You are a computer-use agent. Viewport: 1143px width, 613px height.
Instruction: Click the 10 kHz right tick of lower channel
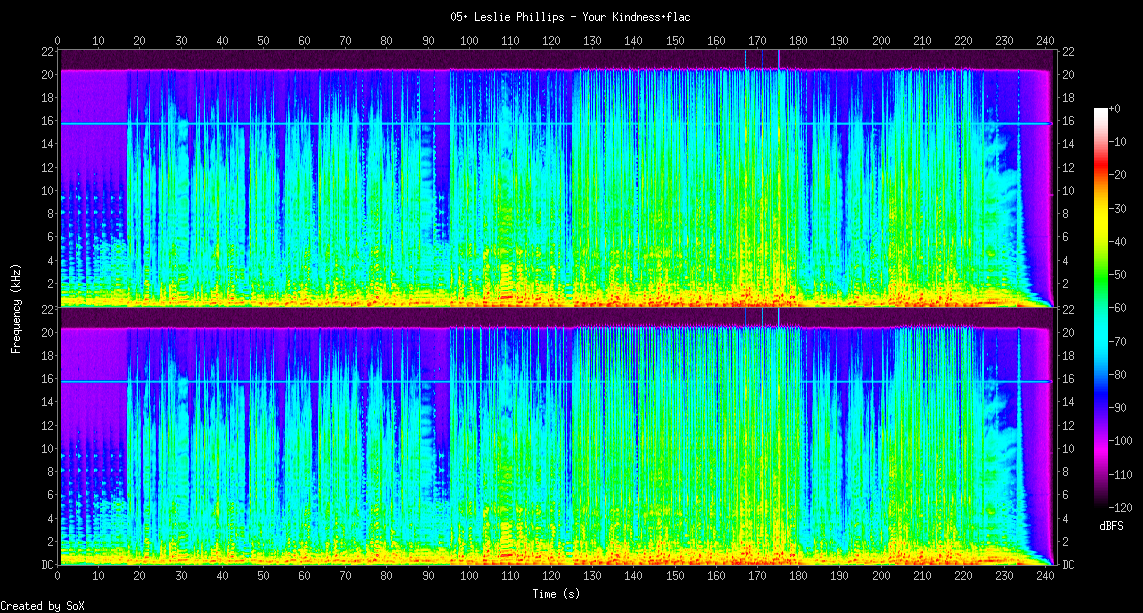[x=1068, y=448]
